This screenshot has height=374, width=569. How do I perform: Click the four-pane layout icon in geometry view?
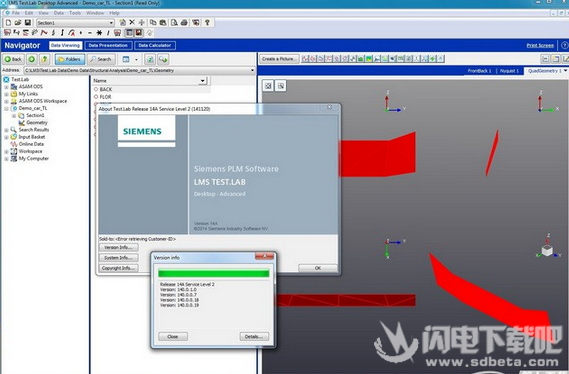pos(268,86)
